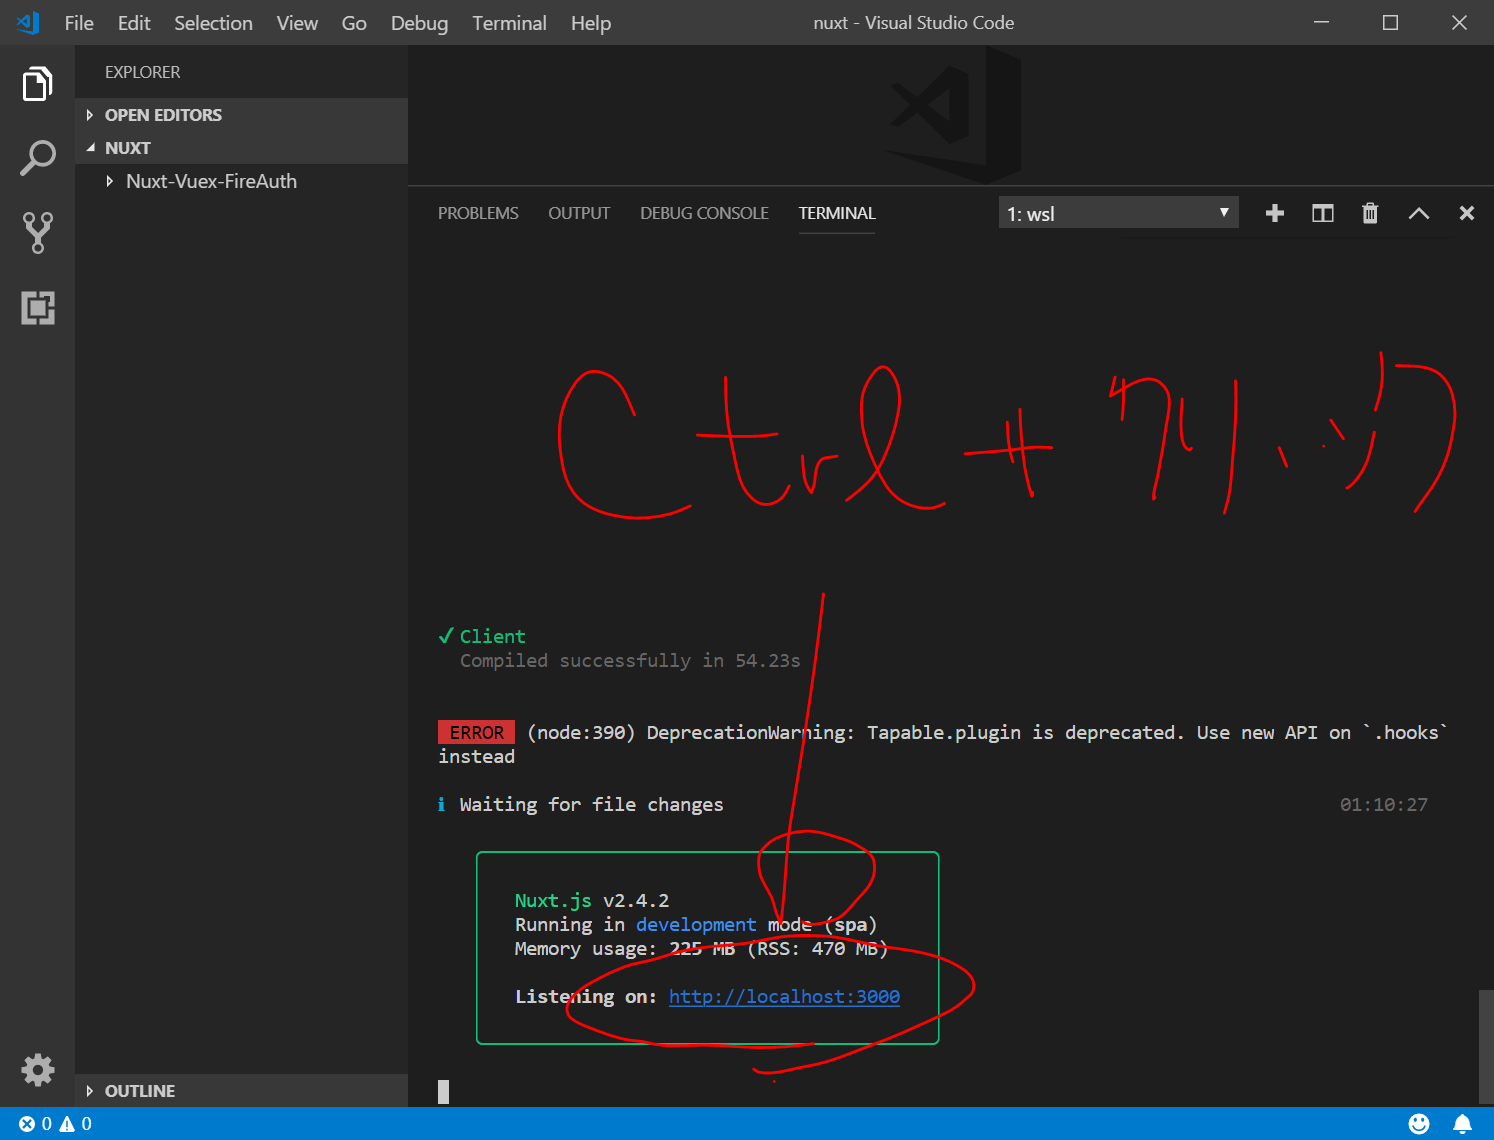This screenshot has height=1140, width=1494.
Task: Open the Extensions view icon
Action: pyautogui.click(x=37, y=307)
